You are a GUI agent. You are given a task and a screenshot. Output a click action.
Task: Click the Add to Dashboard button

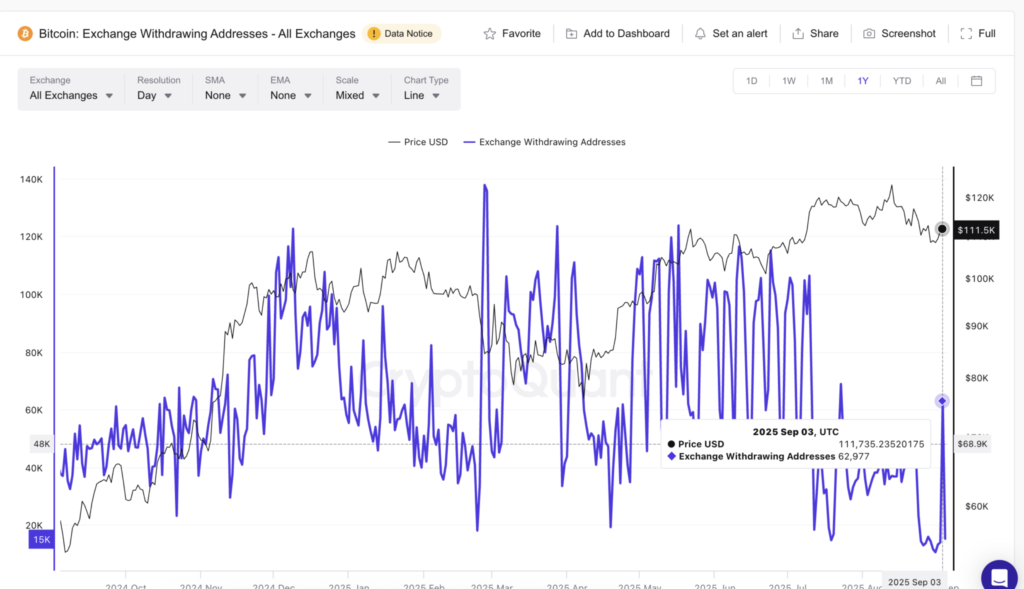[617, 33]
